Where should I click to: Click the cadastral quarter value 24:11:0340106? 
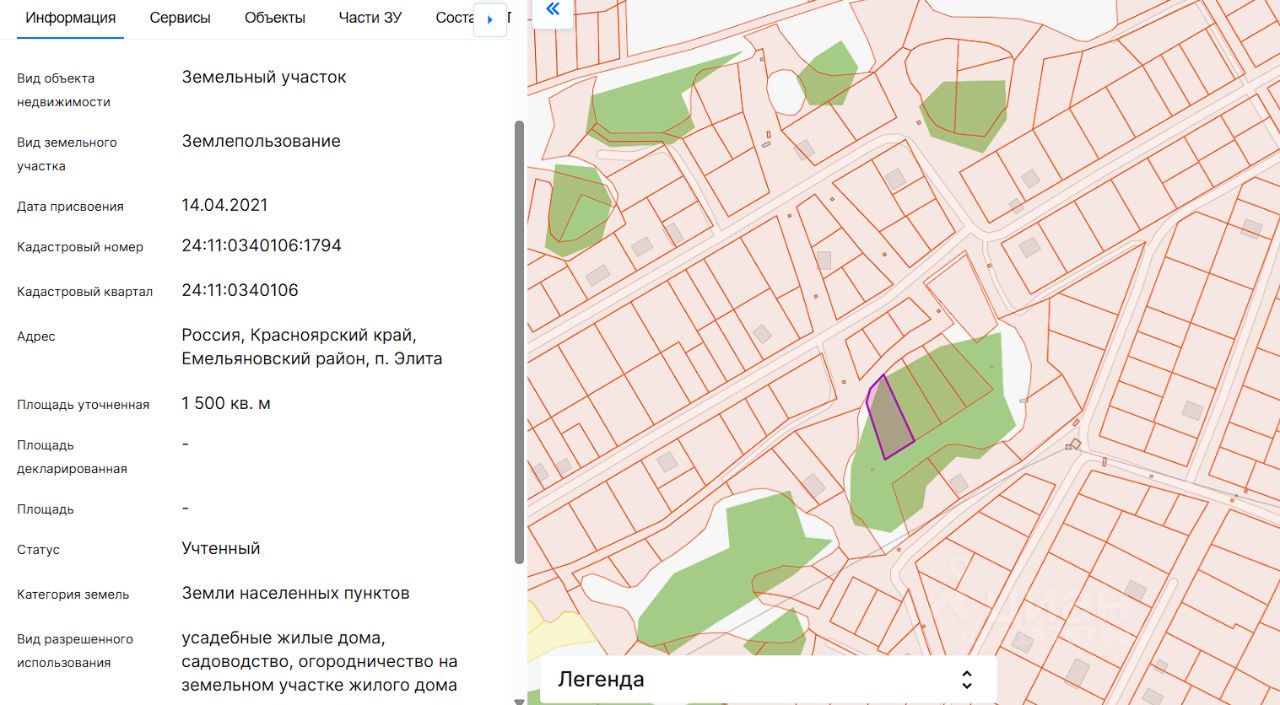point(240,290)
